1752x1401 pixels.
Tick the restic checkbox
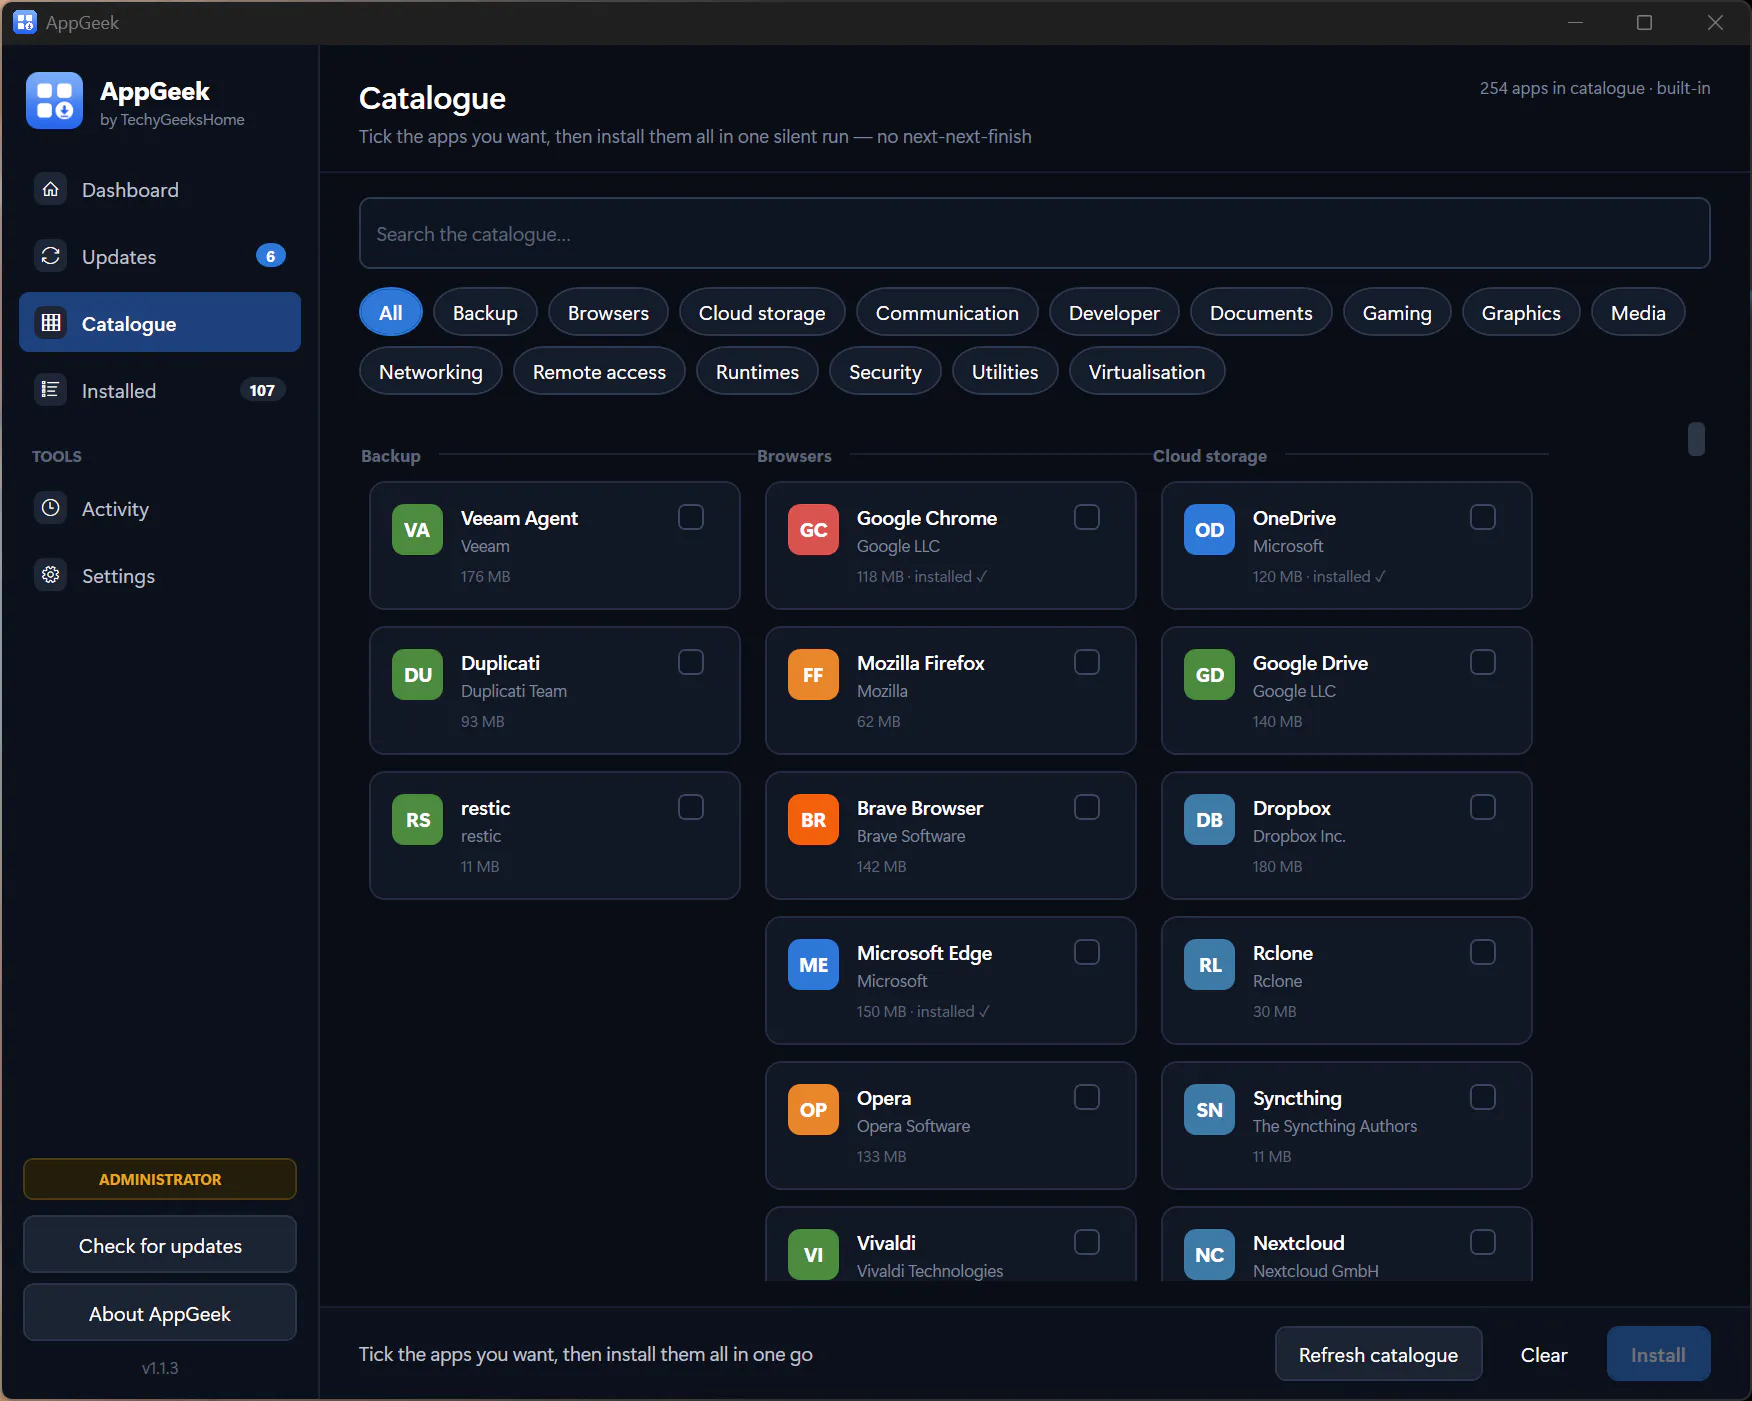(691, 807)
